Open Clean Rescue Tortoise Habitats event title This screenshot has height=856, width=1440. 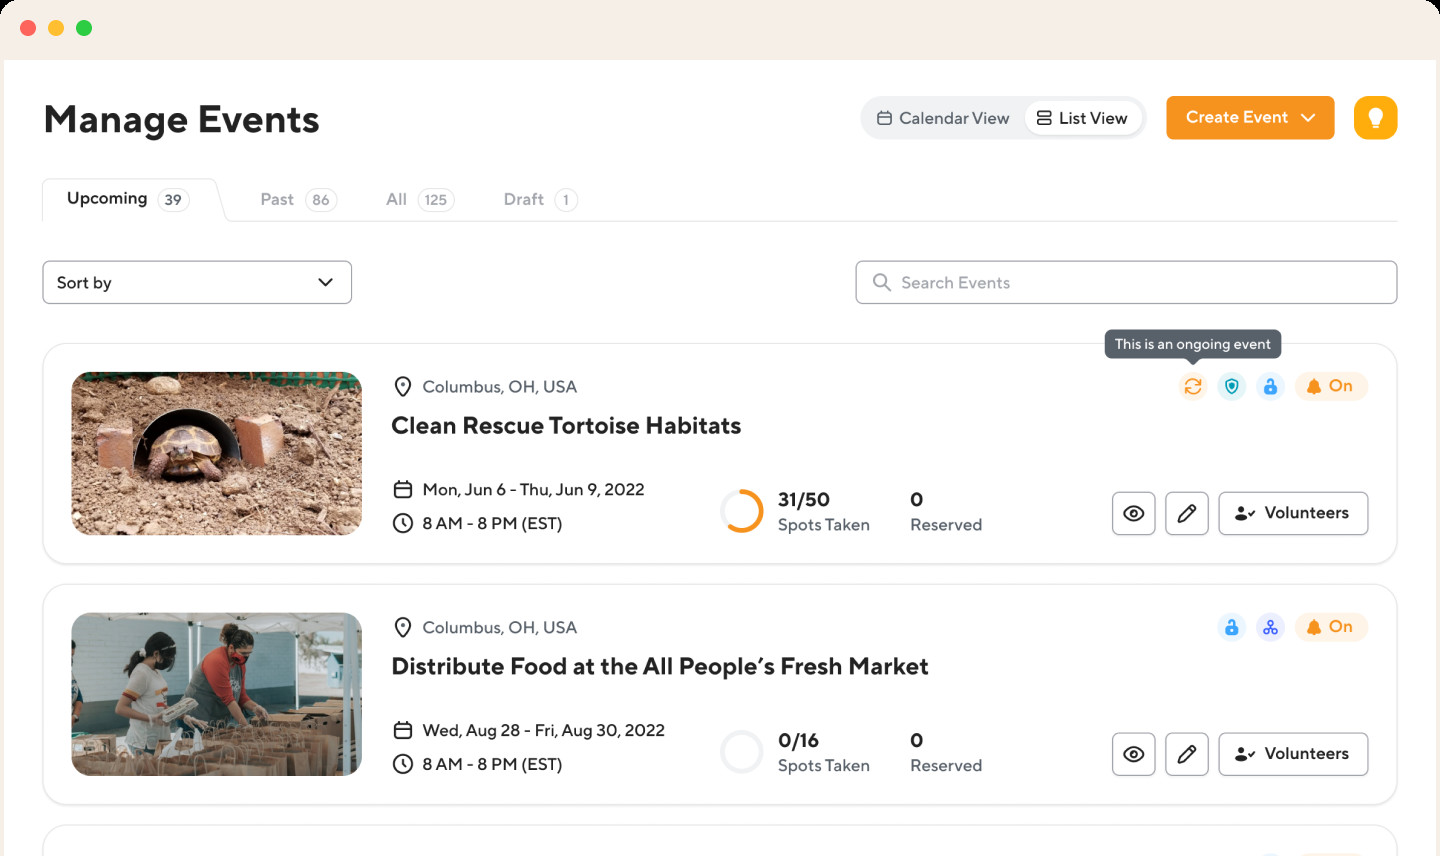click(566, 426)
